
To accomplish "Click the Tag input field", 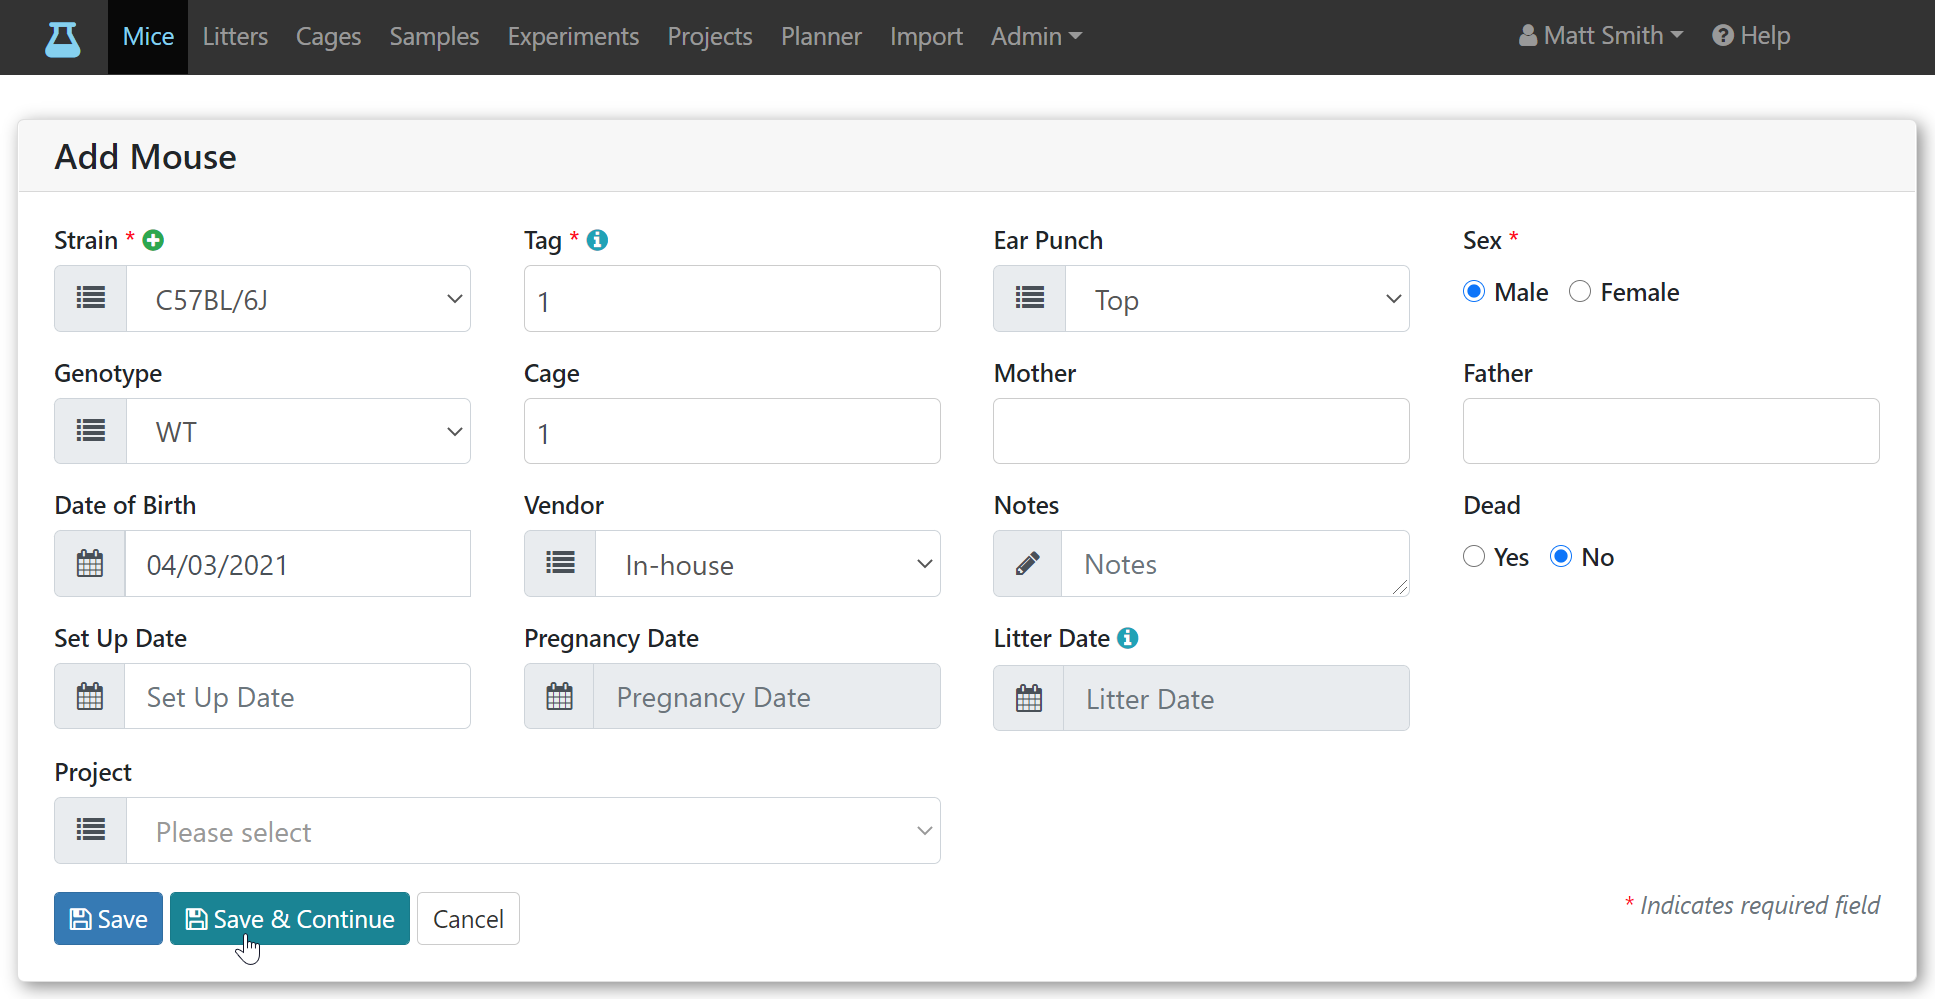I will (x=732, y=298).
